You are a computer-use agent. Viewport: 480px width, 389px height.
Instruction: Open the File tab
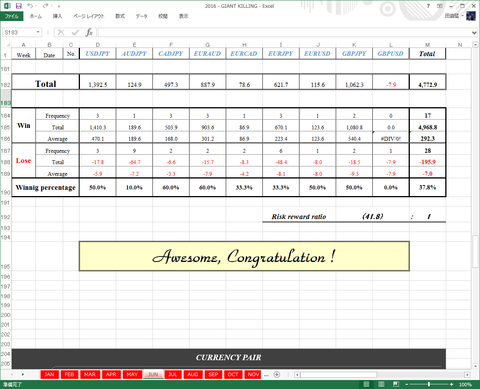point(12,16)
